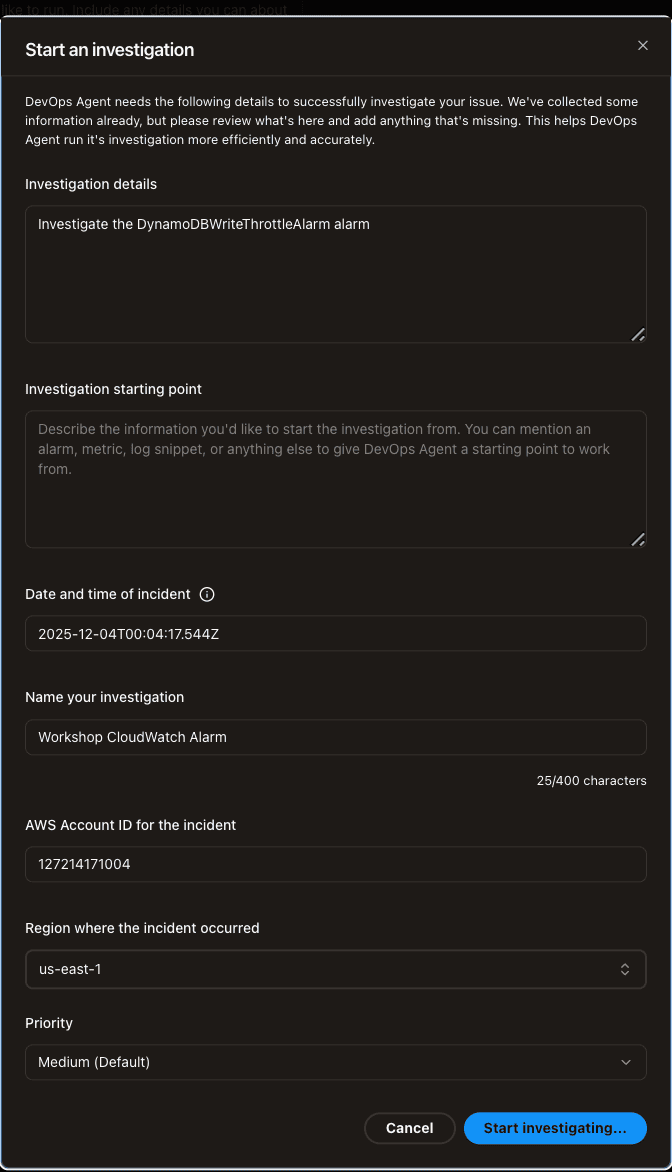This screenshot has height=1172, width=672.
Task: Focus the AWS Account ID input
Action: 335,864
